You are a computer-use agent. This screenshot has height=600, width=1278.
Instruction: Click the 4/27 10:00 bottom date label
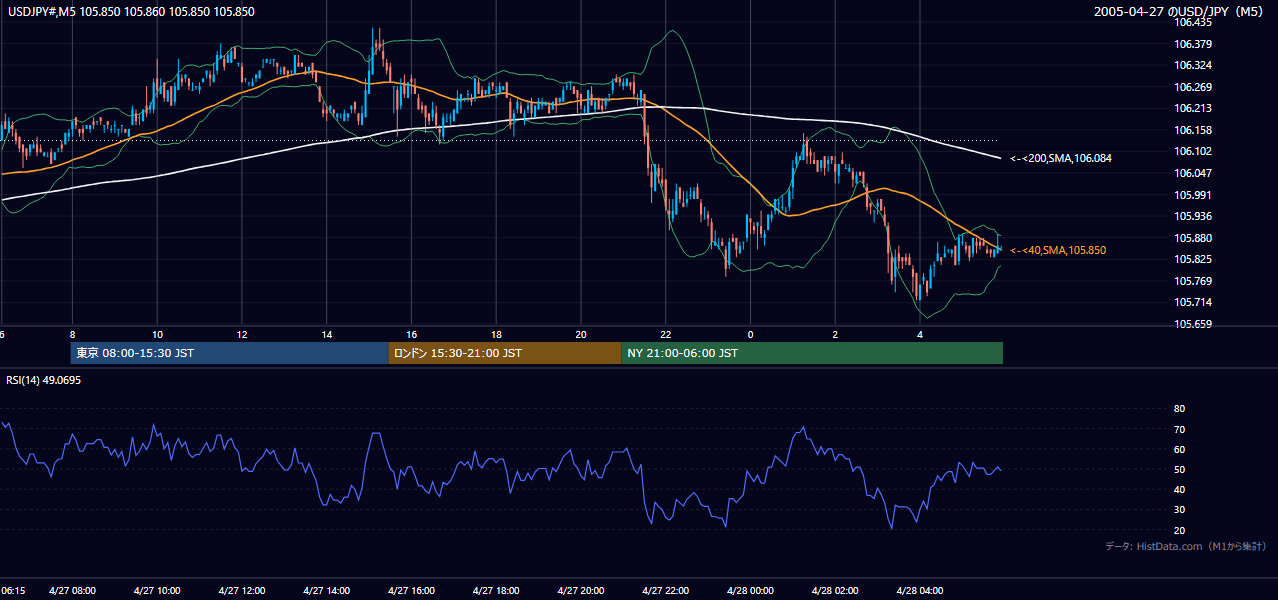point(157,590)
